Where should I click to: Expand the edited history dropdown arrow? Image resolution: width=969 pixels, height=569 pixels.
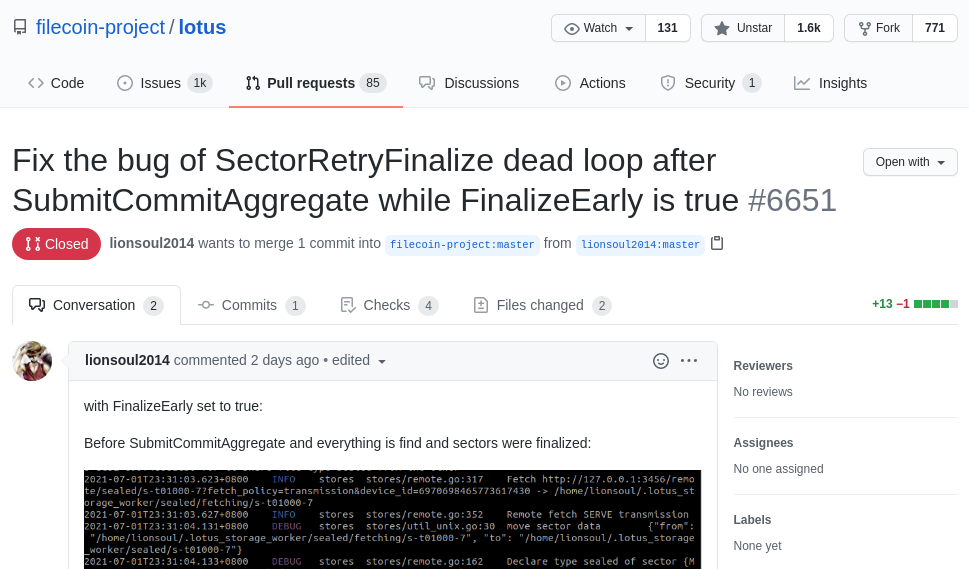coord(382,361)
